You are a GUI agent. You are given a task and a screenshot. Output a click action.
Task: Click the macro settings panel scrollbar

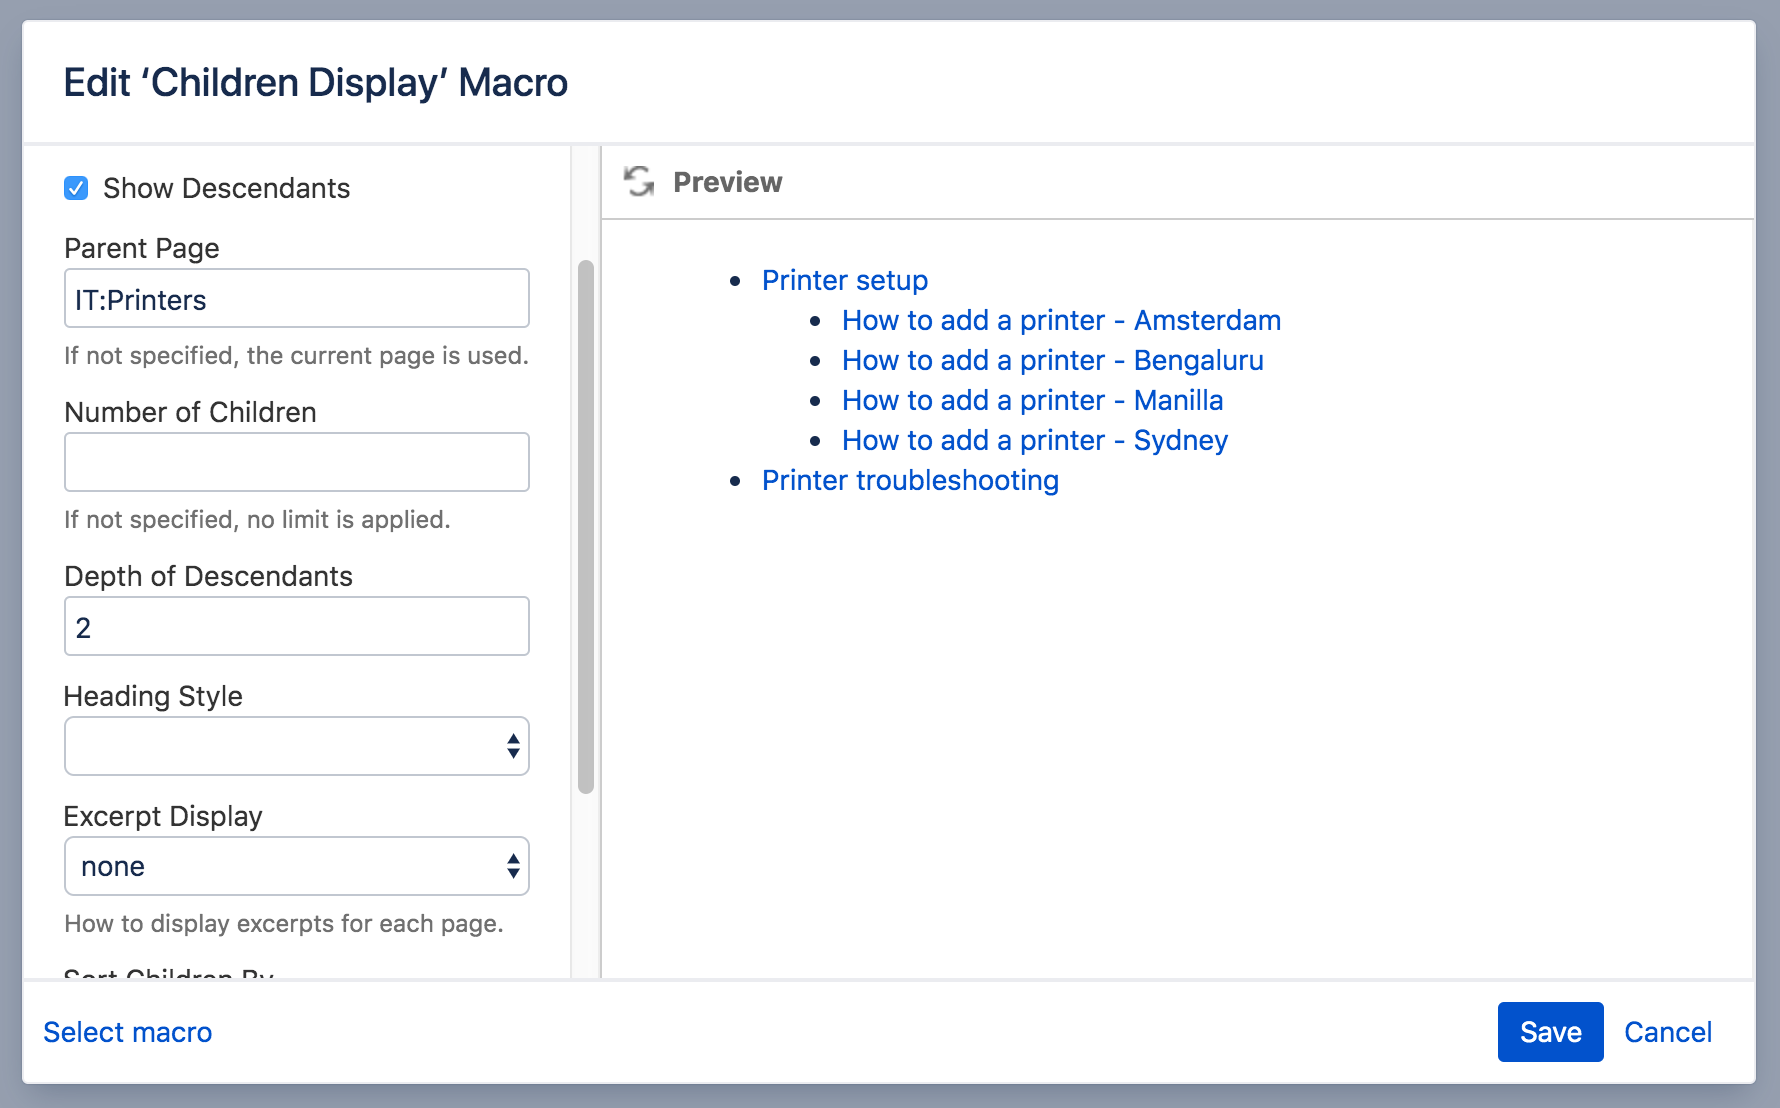[x=586, y=527]
